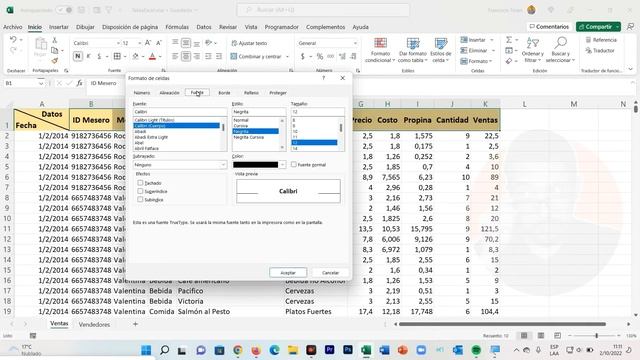Check the Tachado checkbox
This screenshot has width=640, height=360.
click(x=140, y=183)
